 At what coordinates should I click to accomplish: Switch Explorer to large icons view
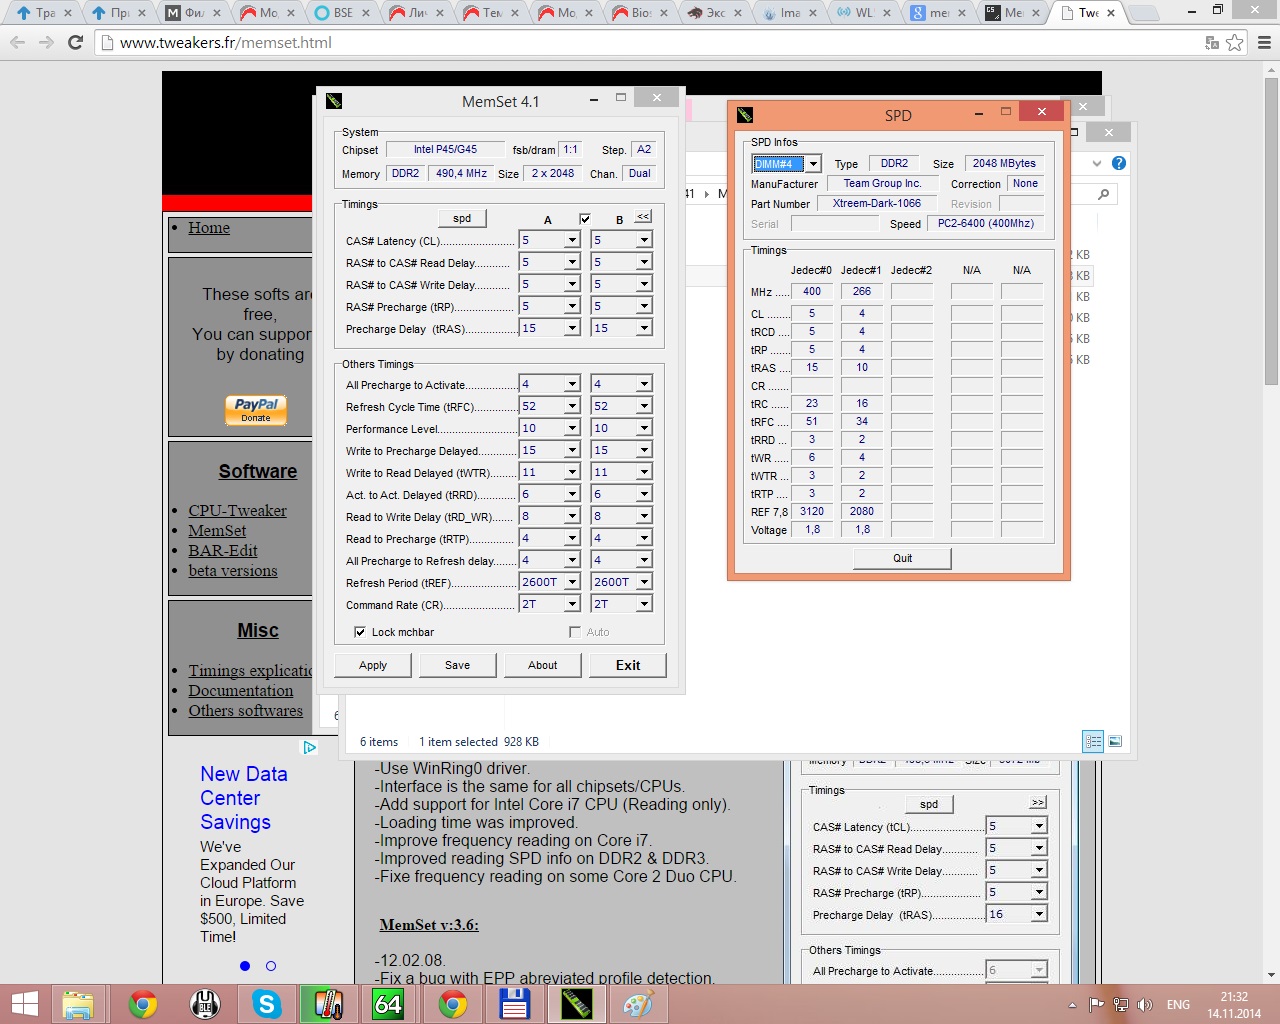(1115, 741)
